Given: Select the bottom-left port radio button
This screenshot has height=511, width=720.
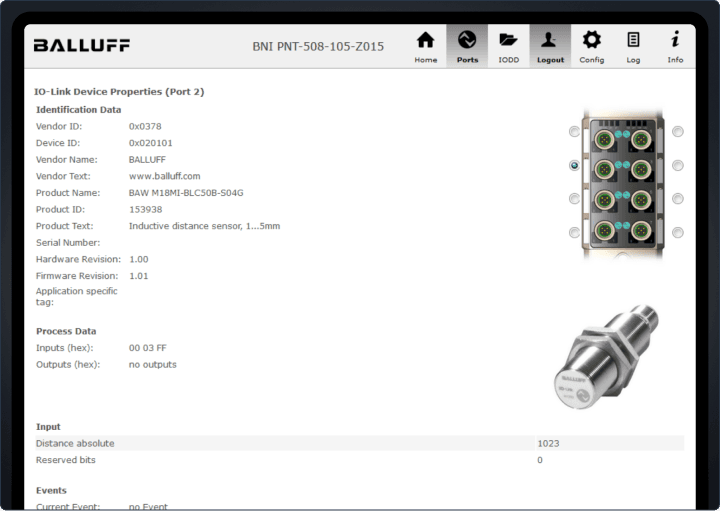Looking at the screenshot, I should (x=574, y=232).
